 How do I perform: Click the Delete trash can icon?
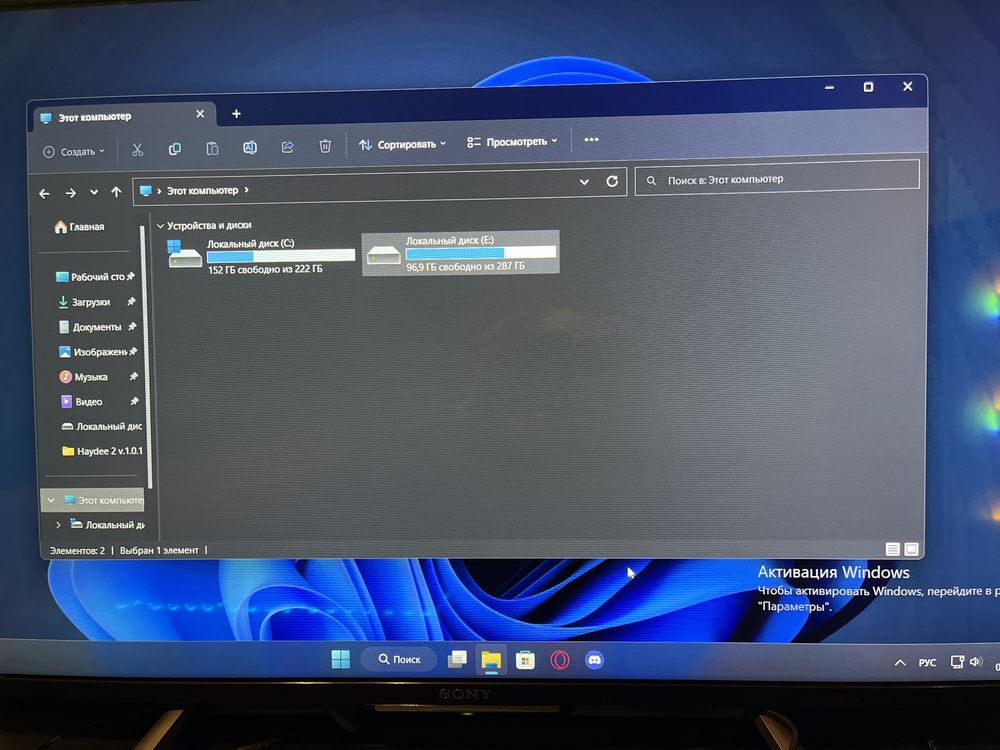[x=325, y=146]
